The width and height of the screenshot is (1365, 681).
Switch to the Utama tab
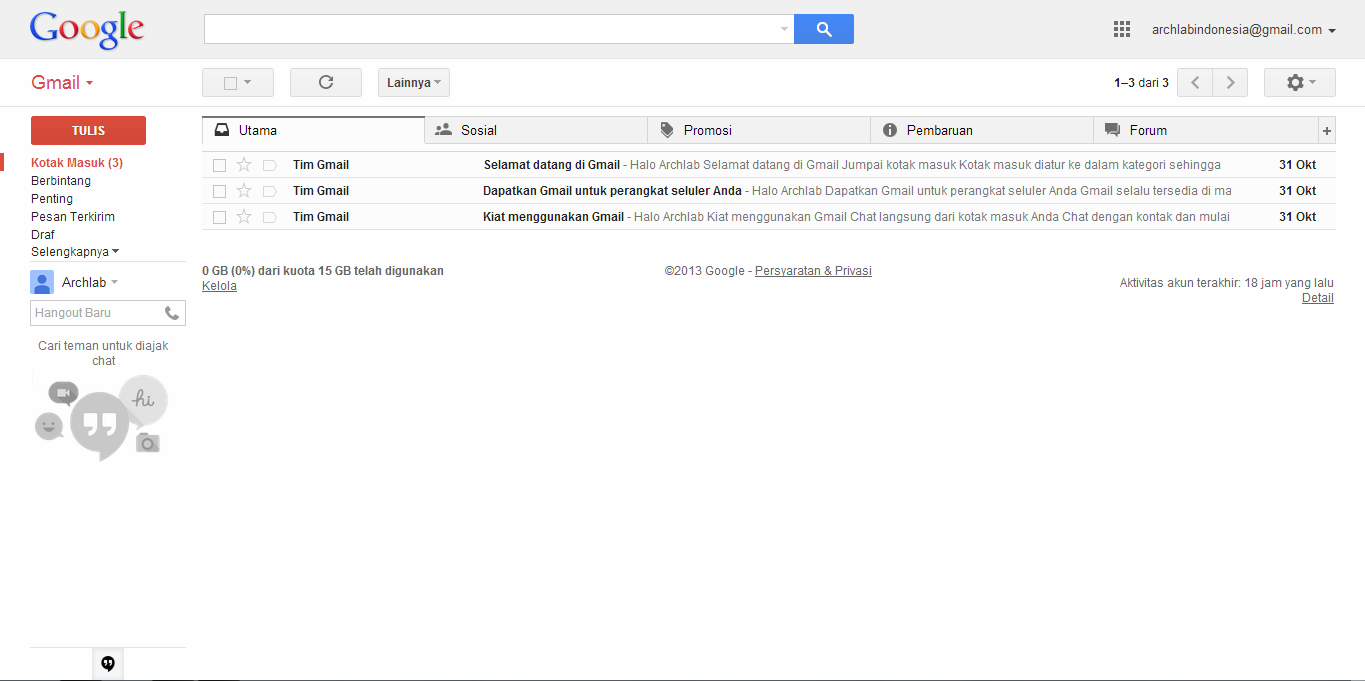(x=313, y=130)
